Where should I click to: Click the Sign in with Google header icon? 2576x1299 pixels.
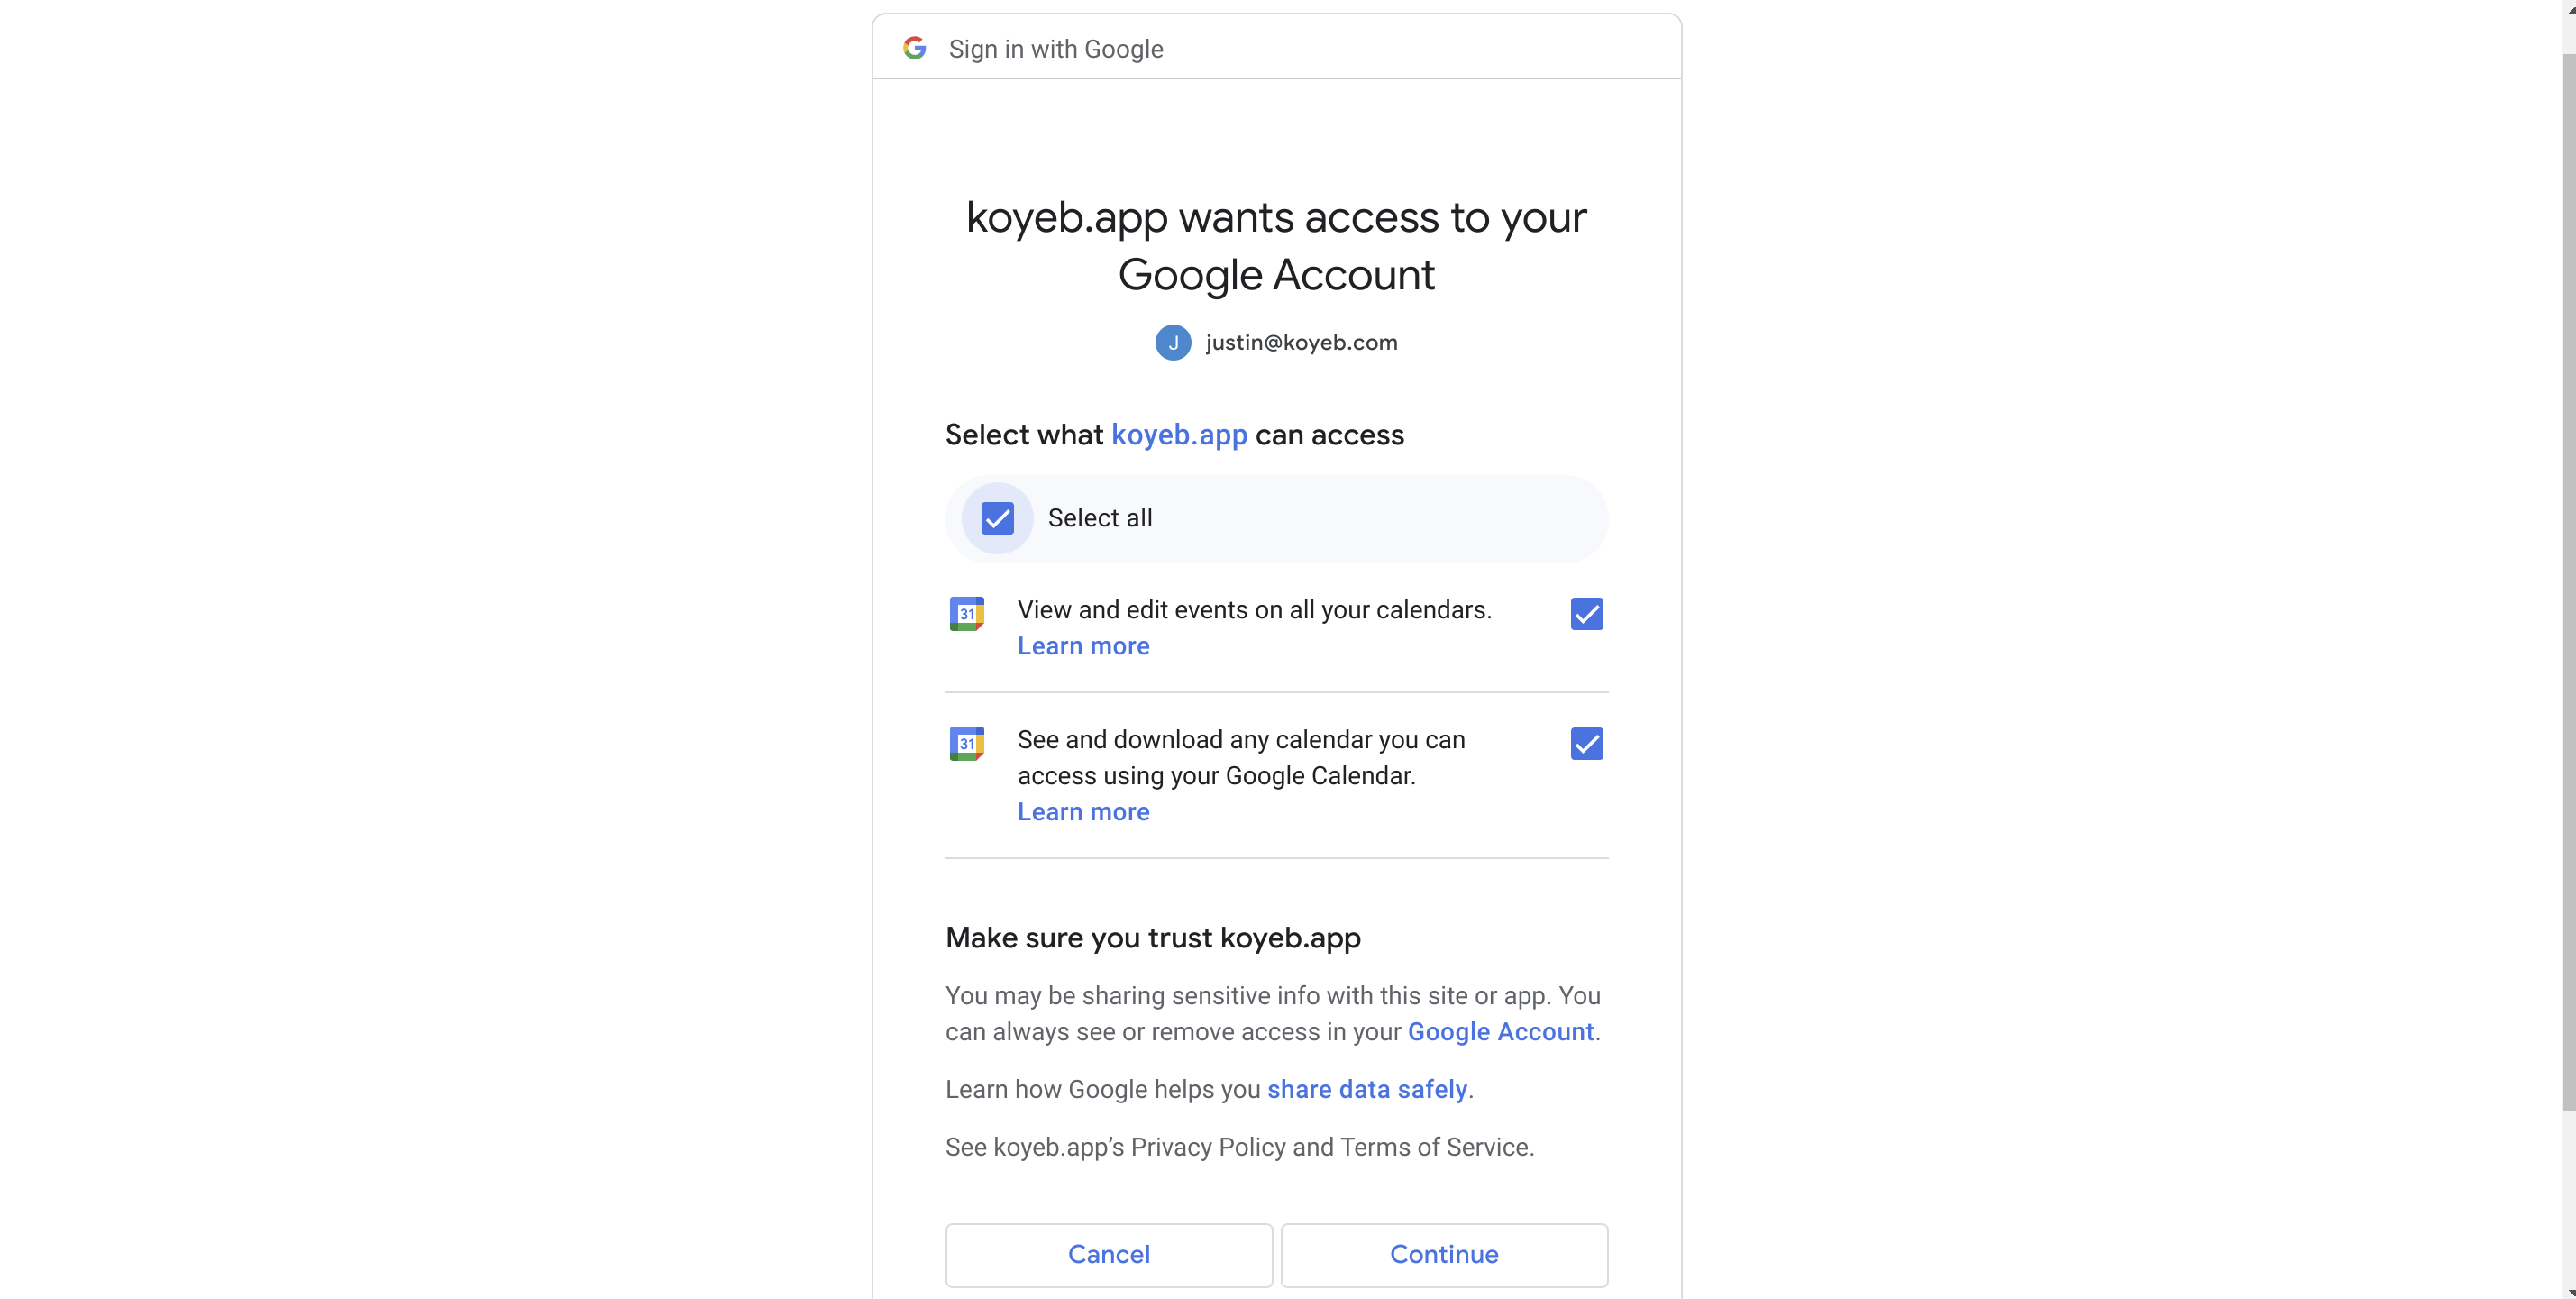[915, 46]
